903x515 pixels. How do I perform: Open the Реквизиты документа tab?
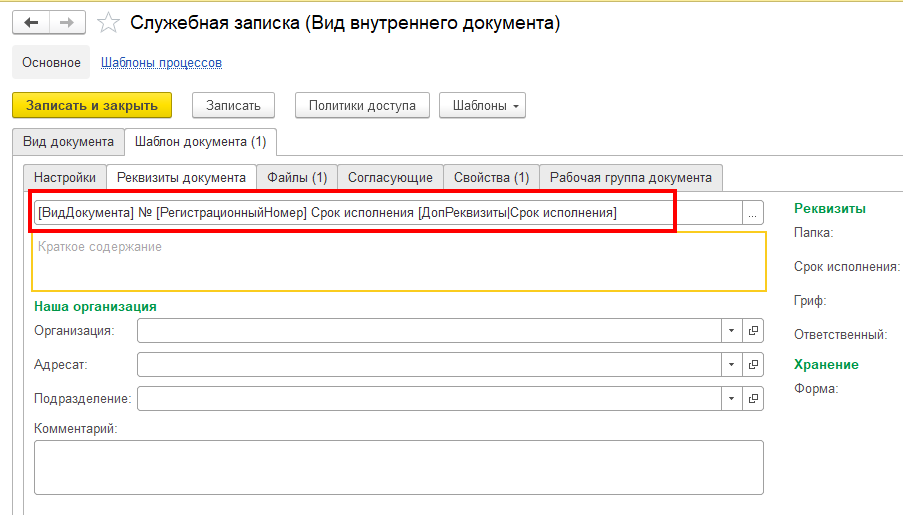(x=181, y=177)
